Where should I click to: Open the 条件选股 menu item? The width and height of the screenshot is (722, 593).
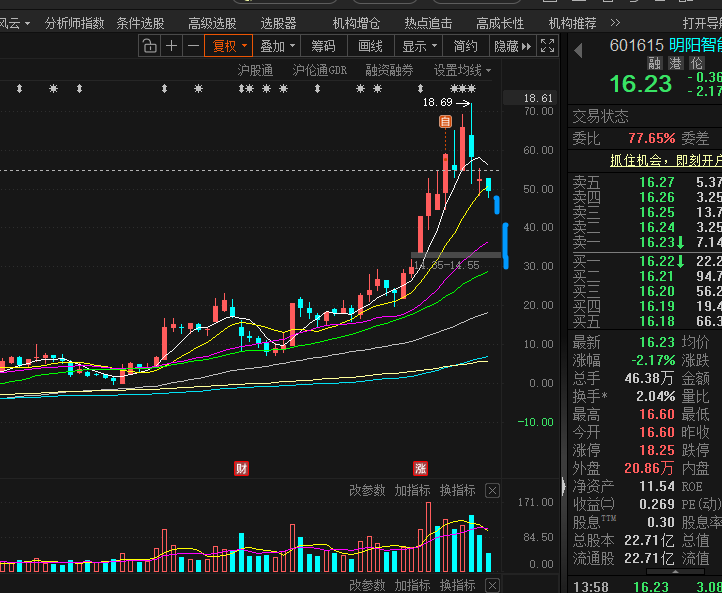point(140,23)
